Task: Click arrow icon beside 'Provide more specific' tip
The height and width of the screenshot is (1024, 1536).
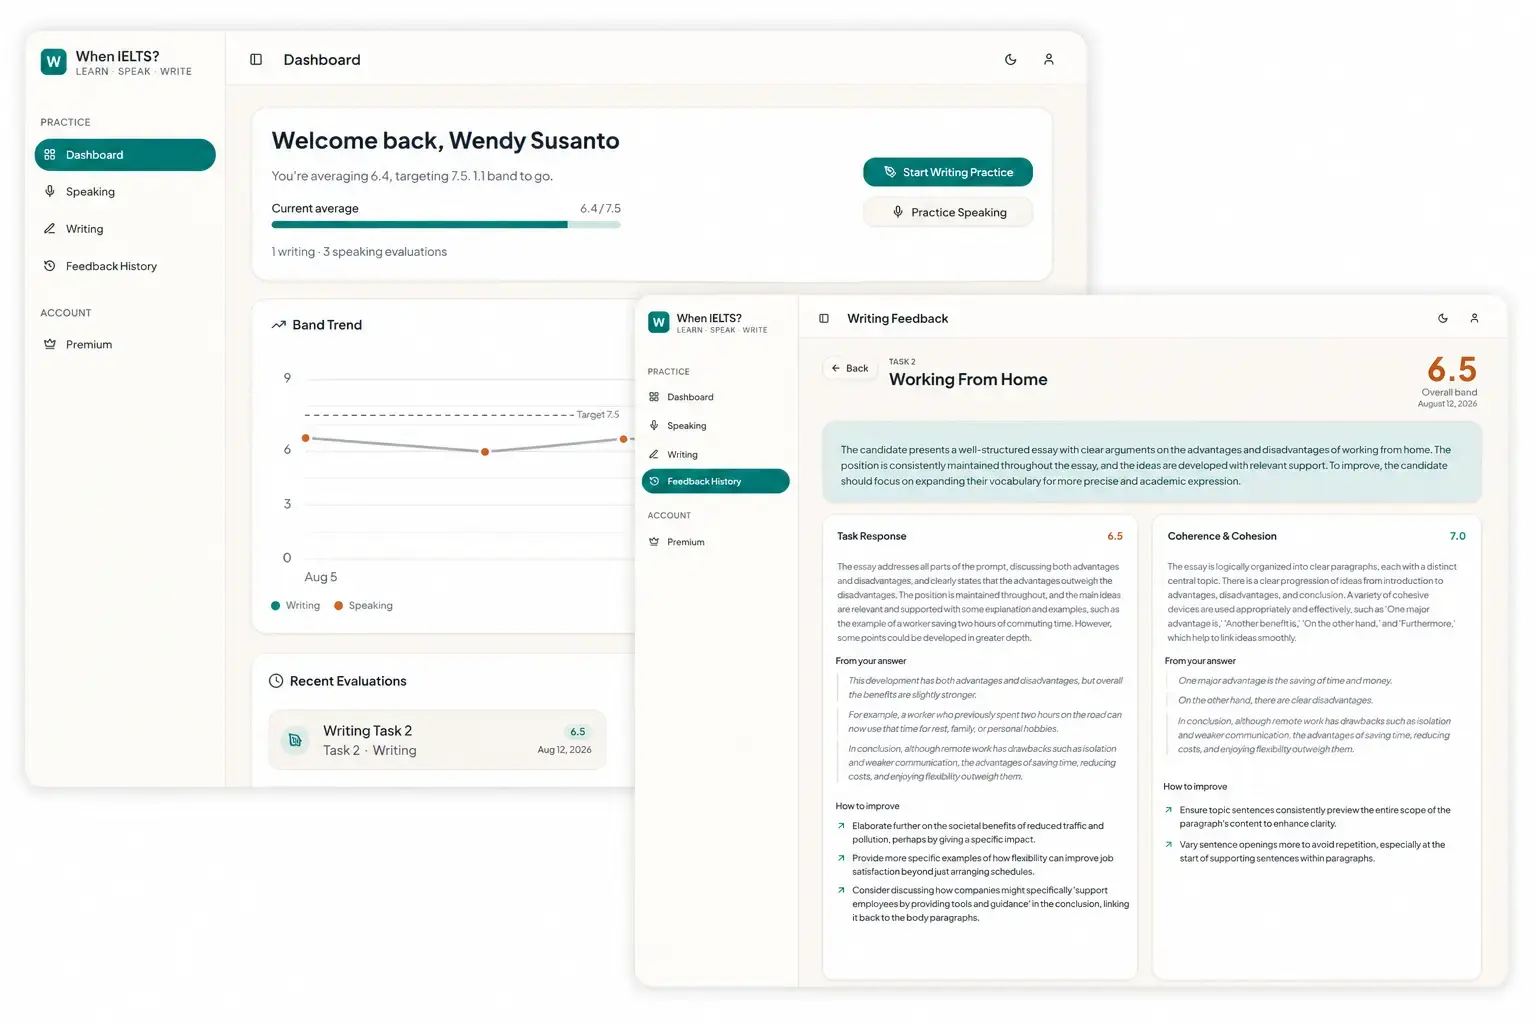Action: pos(841,858)
